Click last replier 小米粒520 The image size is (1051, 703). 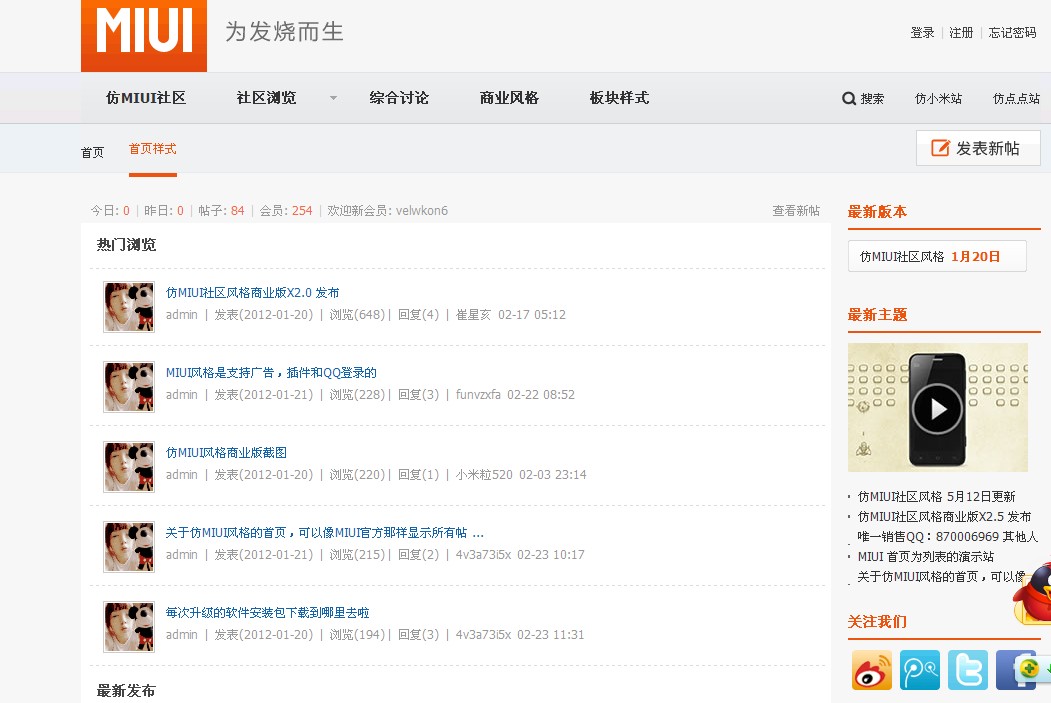[484, 474]
